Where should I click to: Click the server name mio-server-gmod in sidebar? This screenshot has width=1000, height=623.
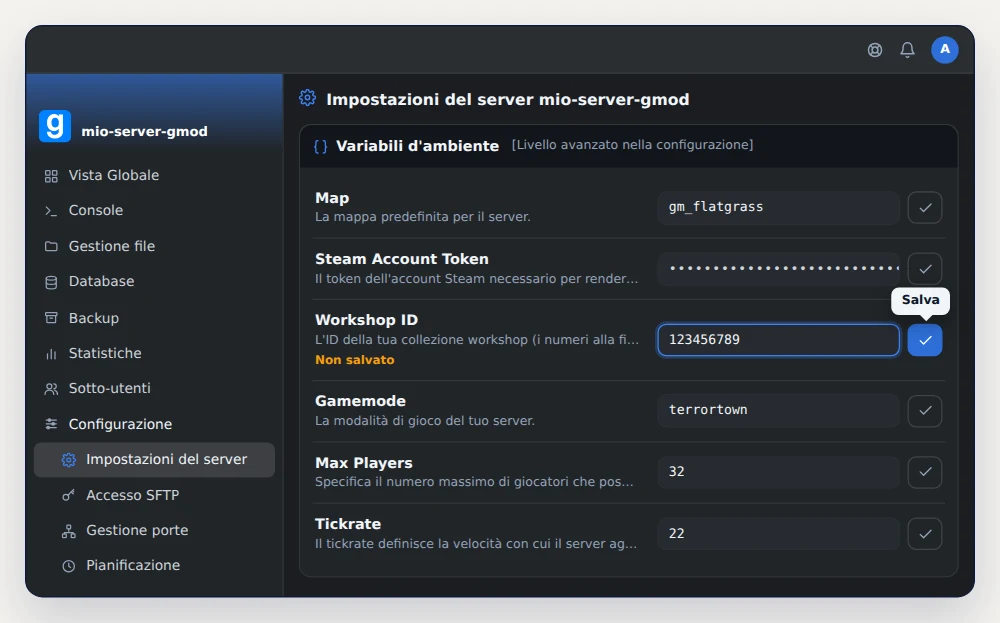pyautogui.click(x=144, y=131)
